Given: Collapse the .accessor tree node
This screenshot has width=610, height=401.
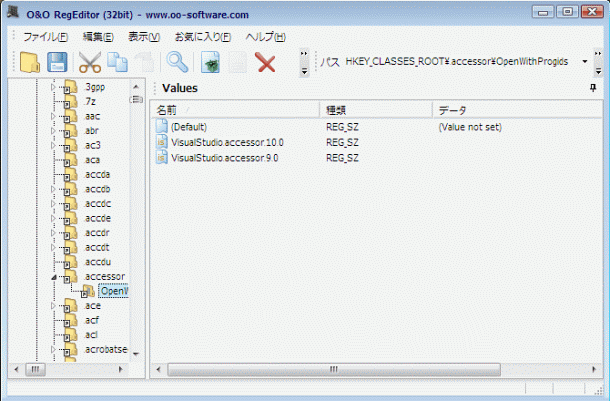Looking at the screenshot, I should 53,277.
